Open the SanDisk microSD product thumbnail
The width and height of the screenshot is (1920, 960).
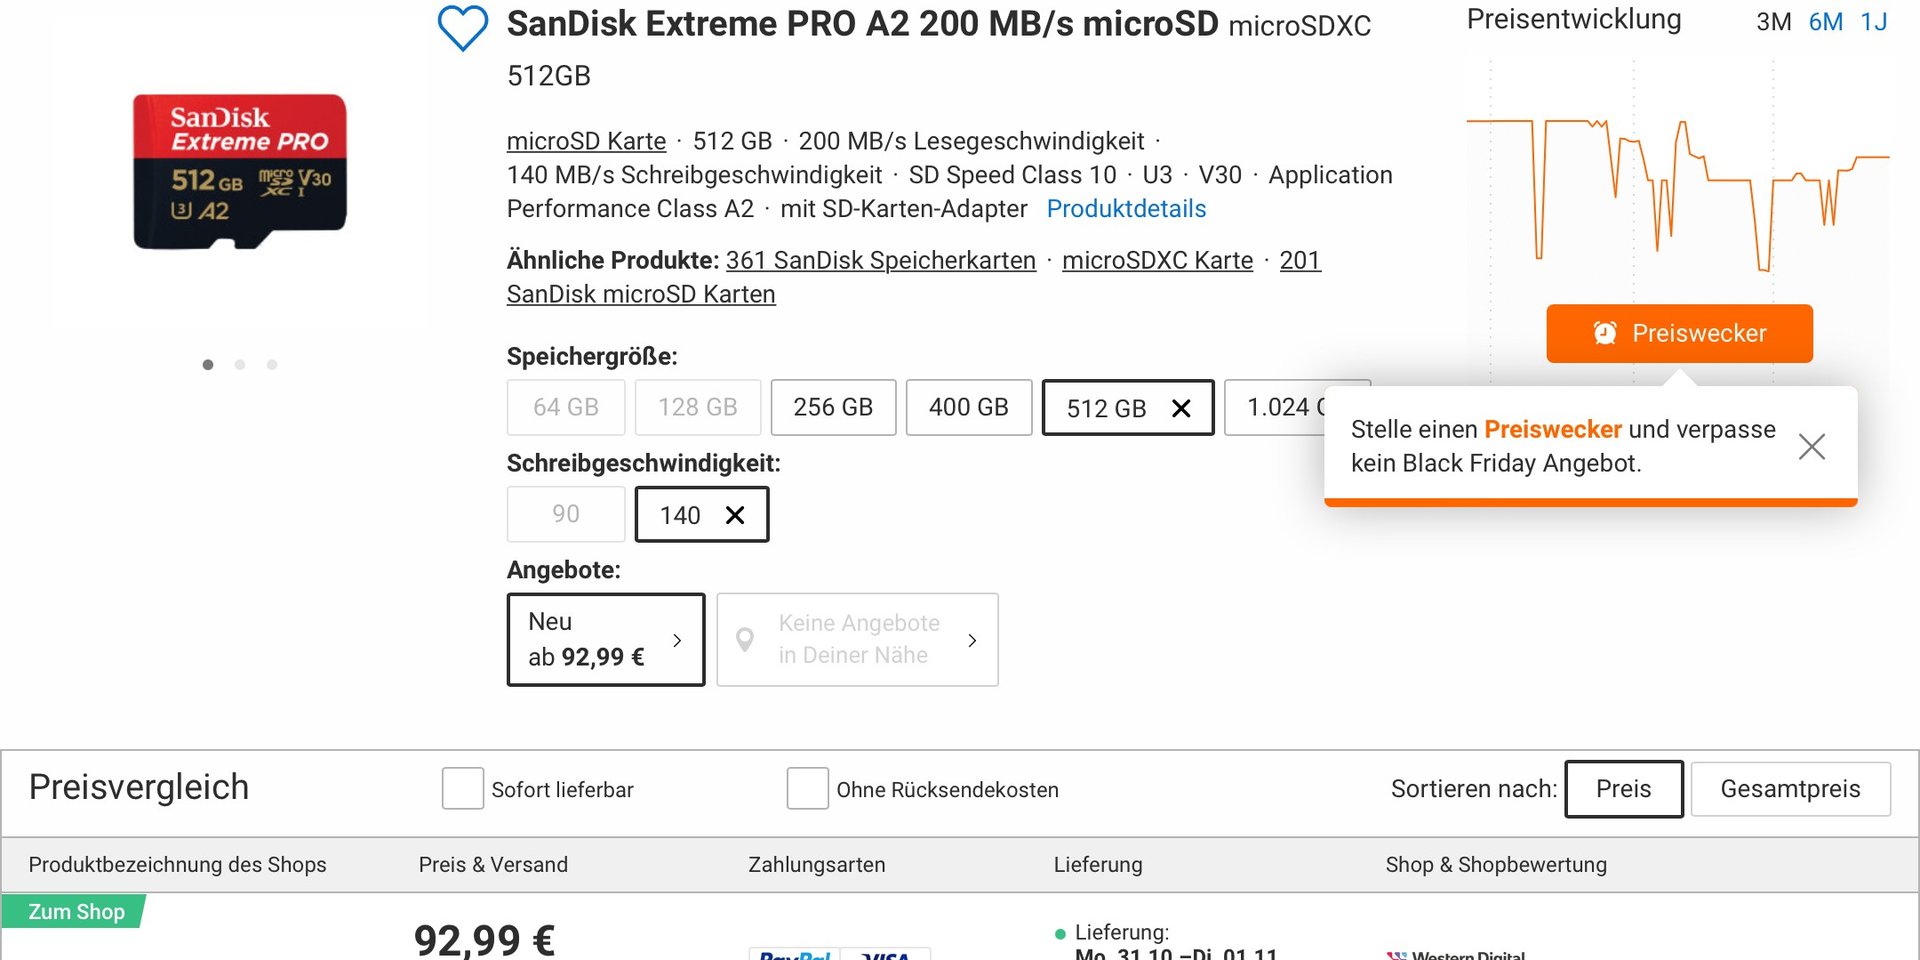pyautogui.click(x=240, y=172)
